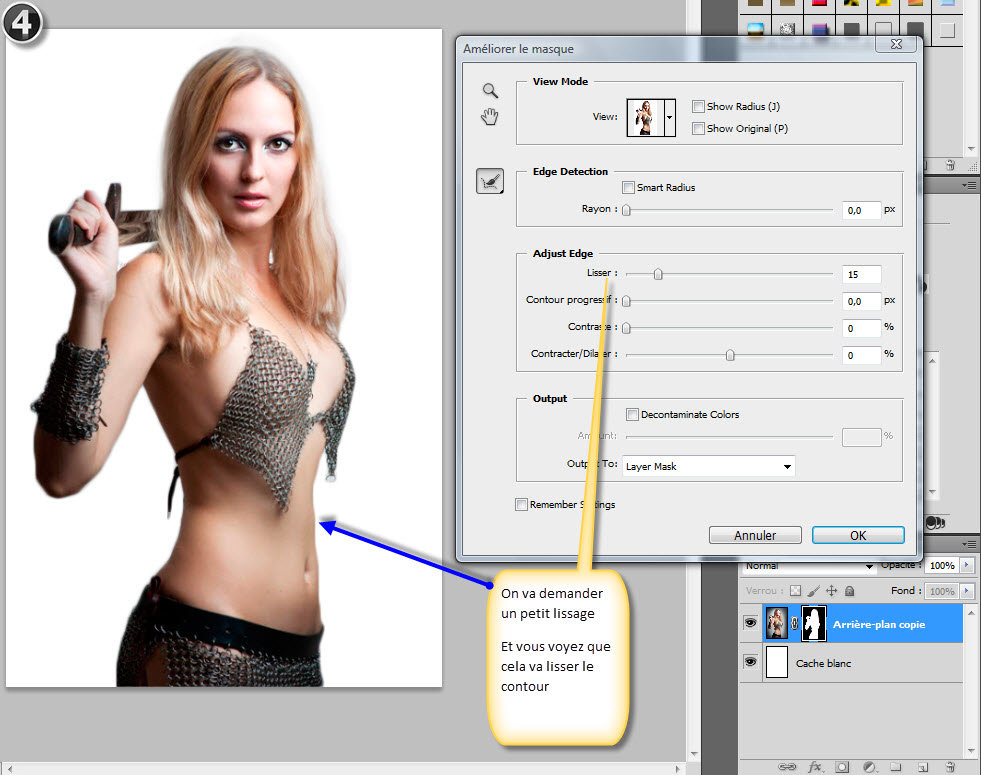The image size is (981, 775).
Task: Create new adjustment layer icon
Action: coord(869,767)
